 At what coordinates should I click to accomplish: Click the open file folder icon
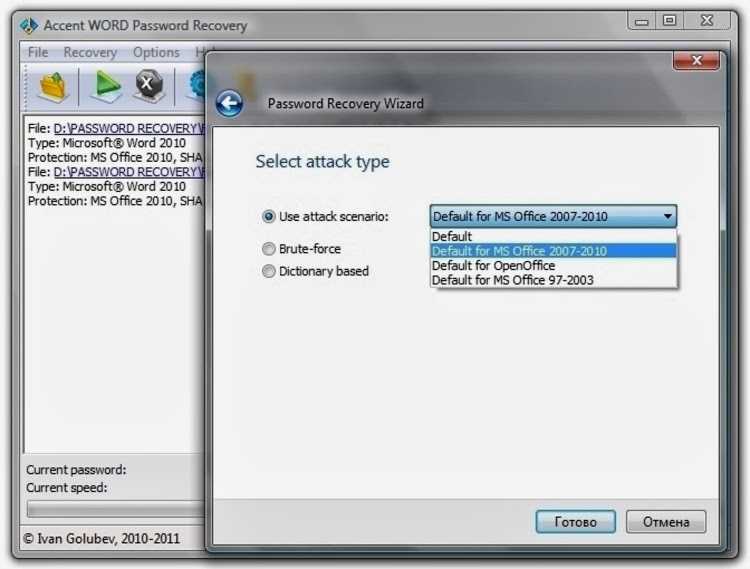[x=53, y=87]
